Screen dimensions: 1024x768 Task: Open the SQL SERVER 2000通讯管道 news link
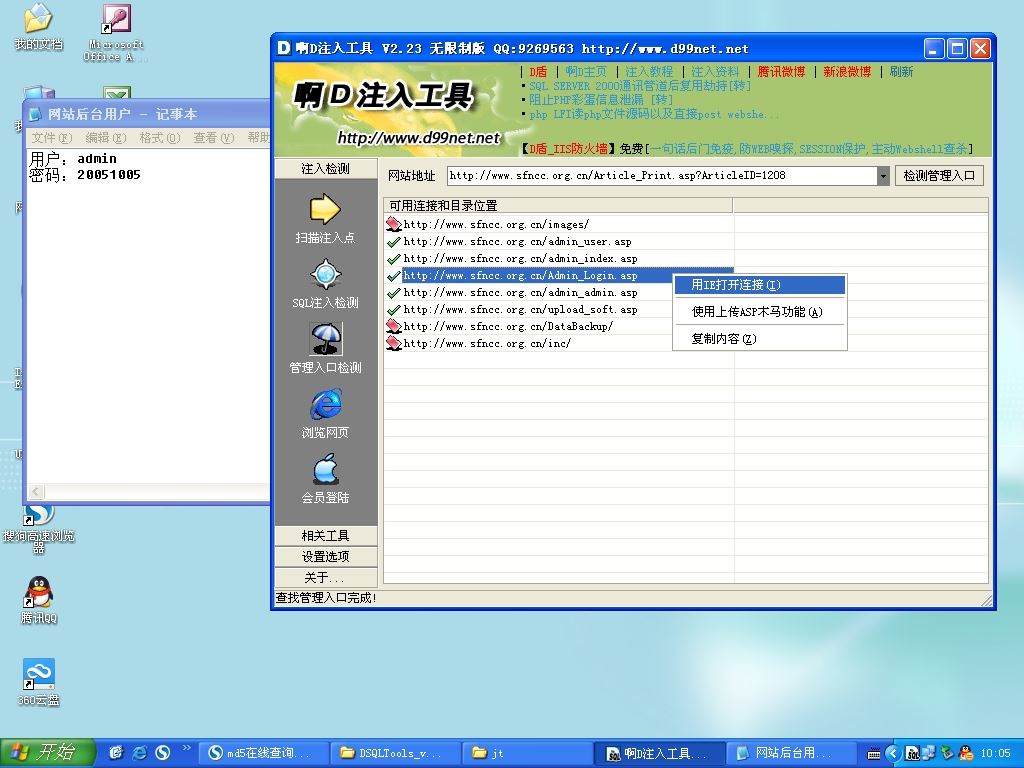coord(639,86)
